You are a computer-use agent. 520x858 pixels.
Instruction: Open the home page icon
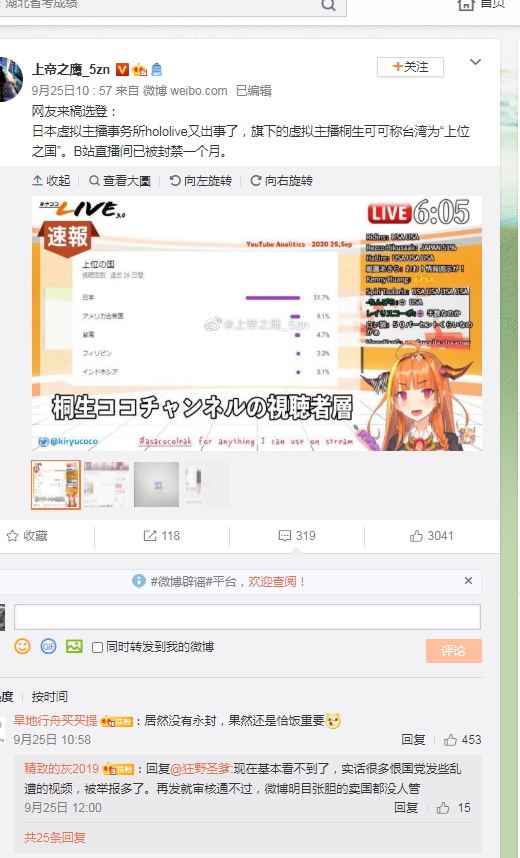pyautogui.click(x=466, y=4)
